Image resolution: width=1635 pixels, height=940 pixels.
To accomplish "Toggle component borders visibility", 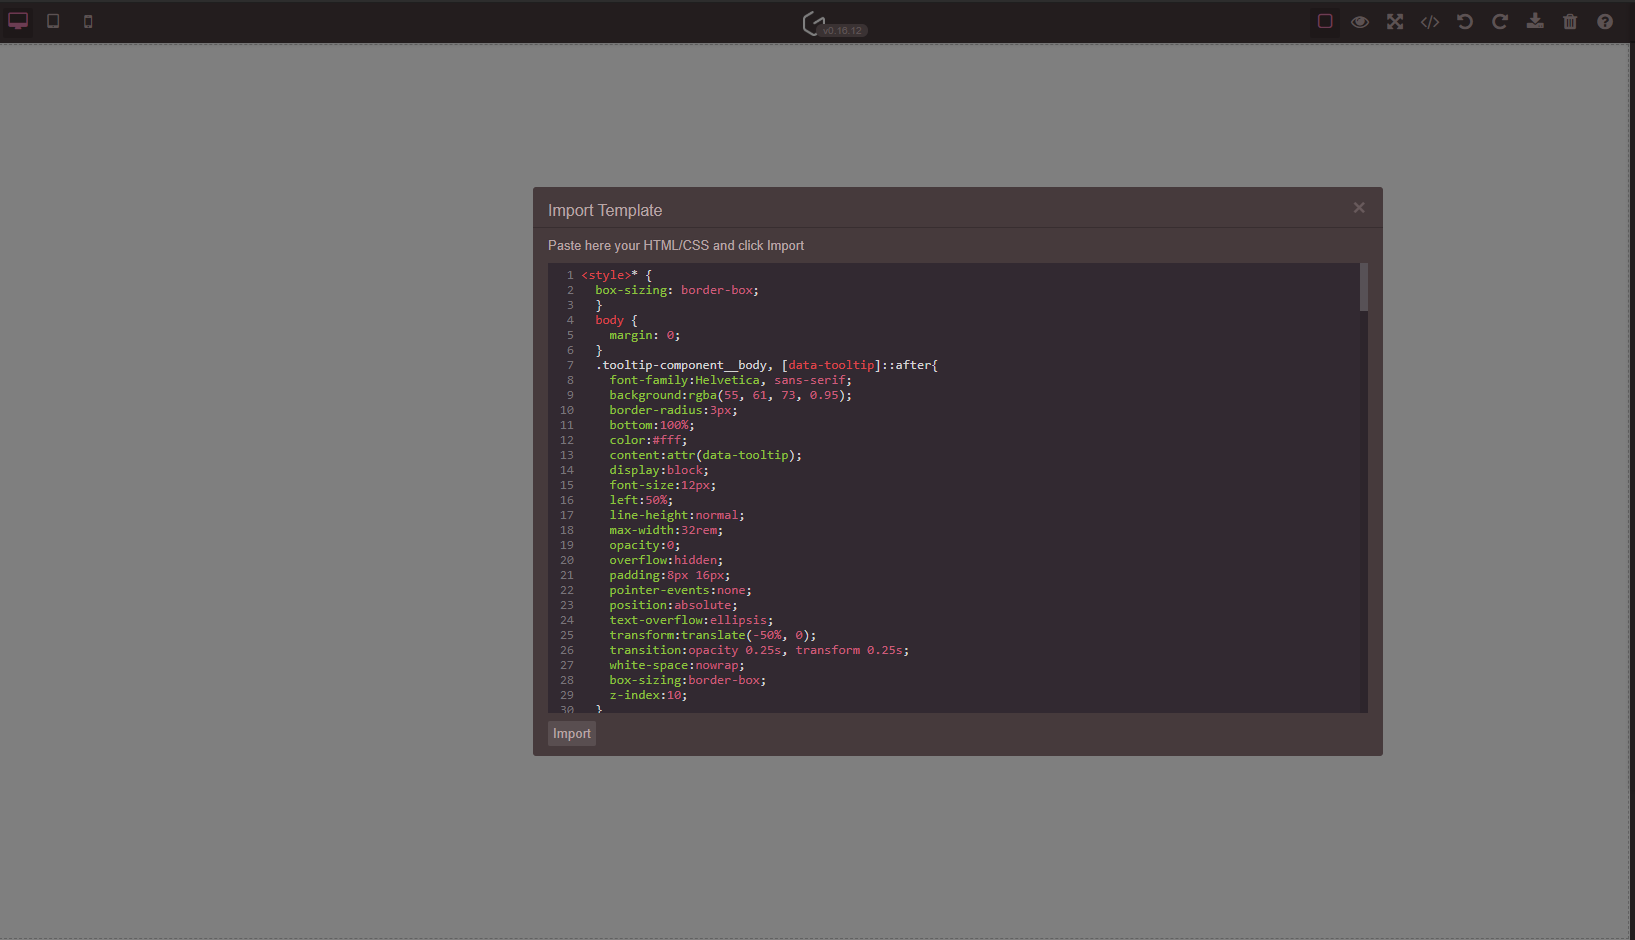I will click(x=1324, y=20).
